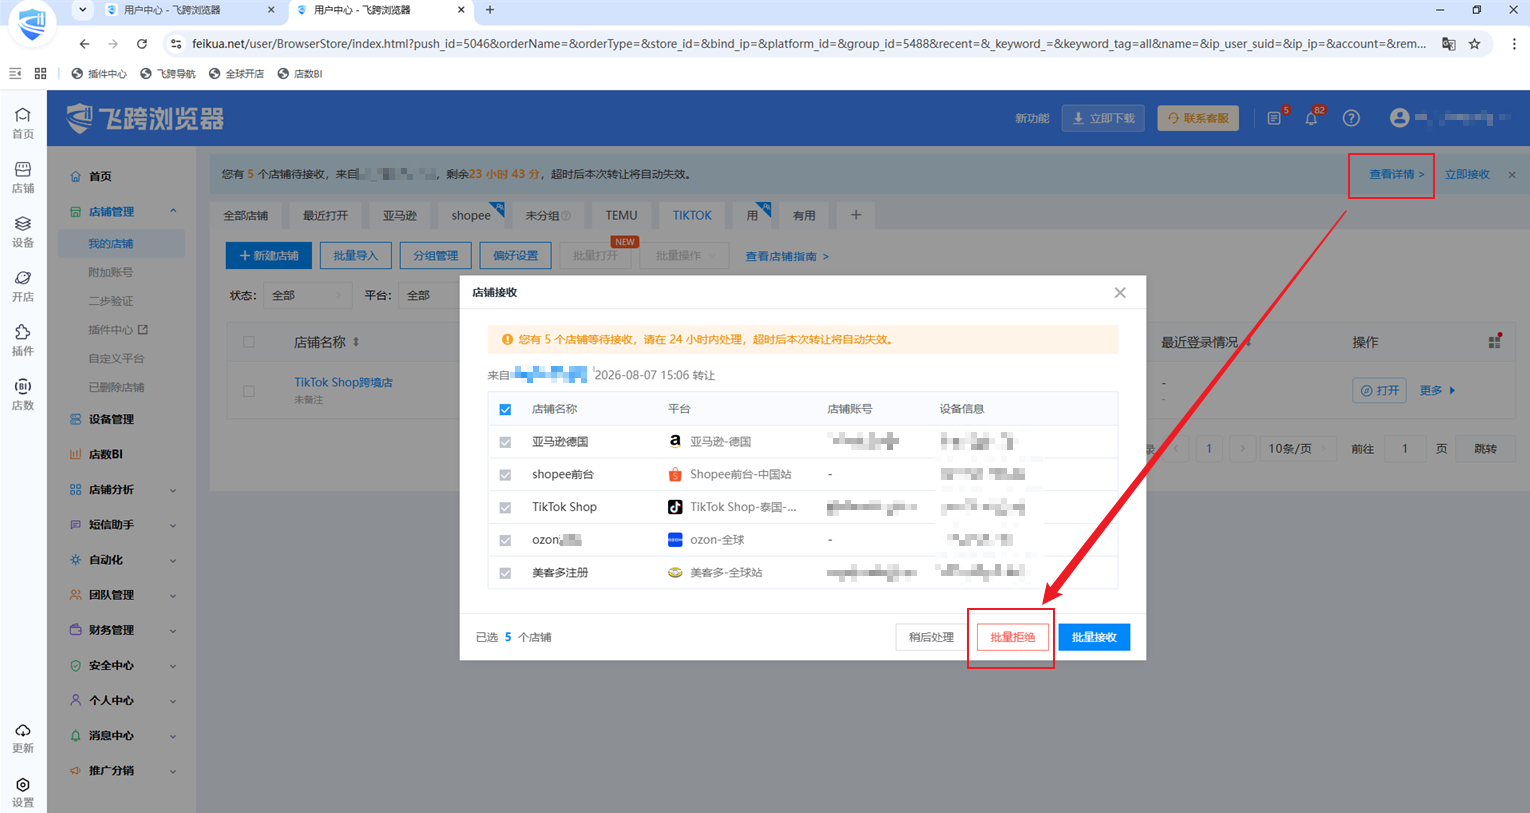Open the 店铺 icon in the left rail

click(22, 177)
